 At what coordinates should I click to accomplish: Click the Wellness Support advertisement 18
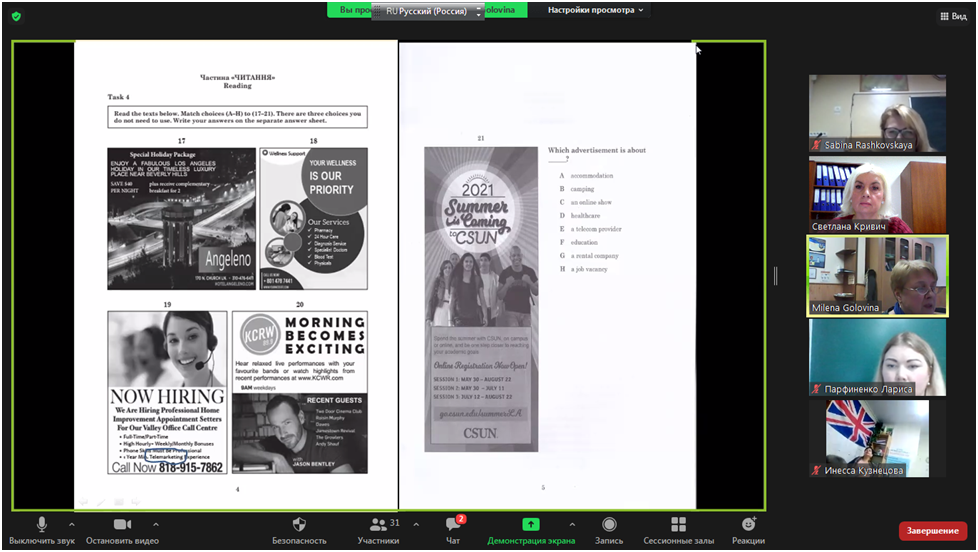pyautogui.click(x=314, y=218)
